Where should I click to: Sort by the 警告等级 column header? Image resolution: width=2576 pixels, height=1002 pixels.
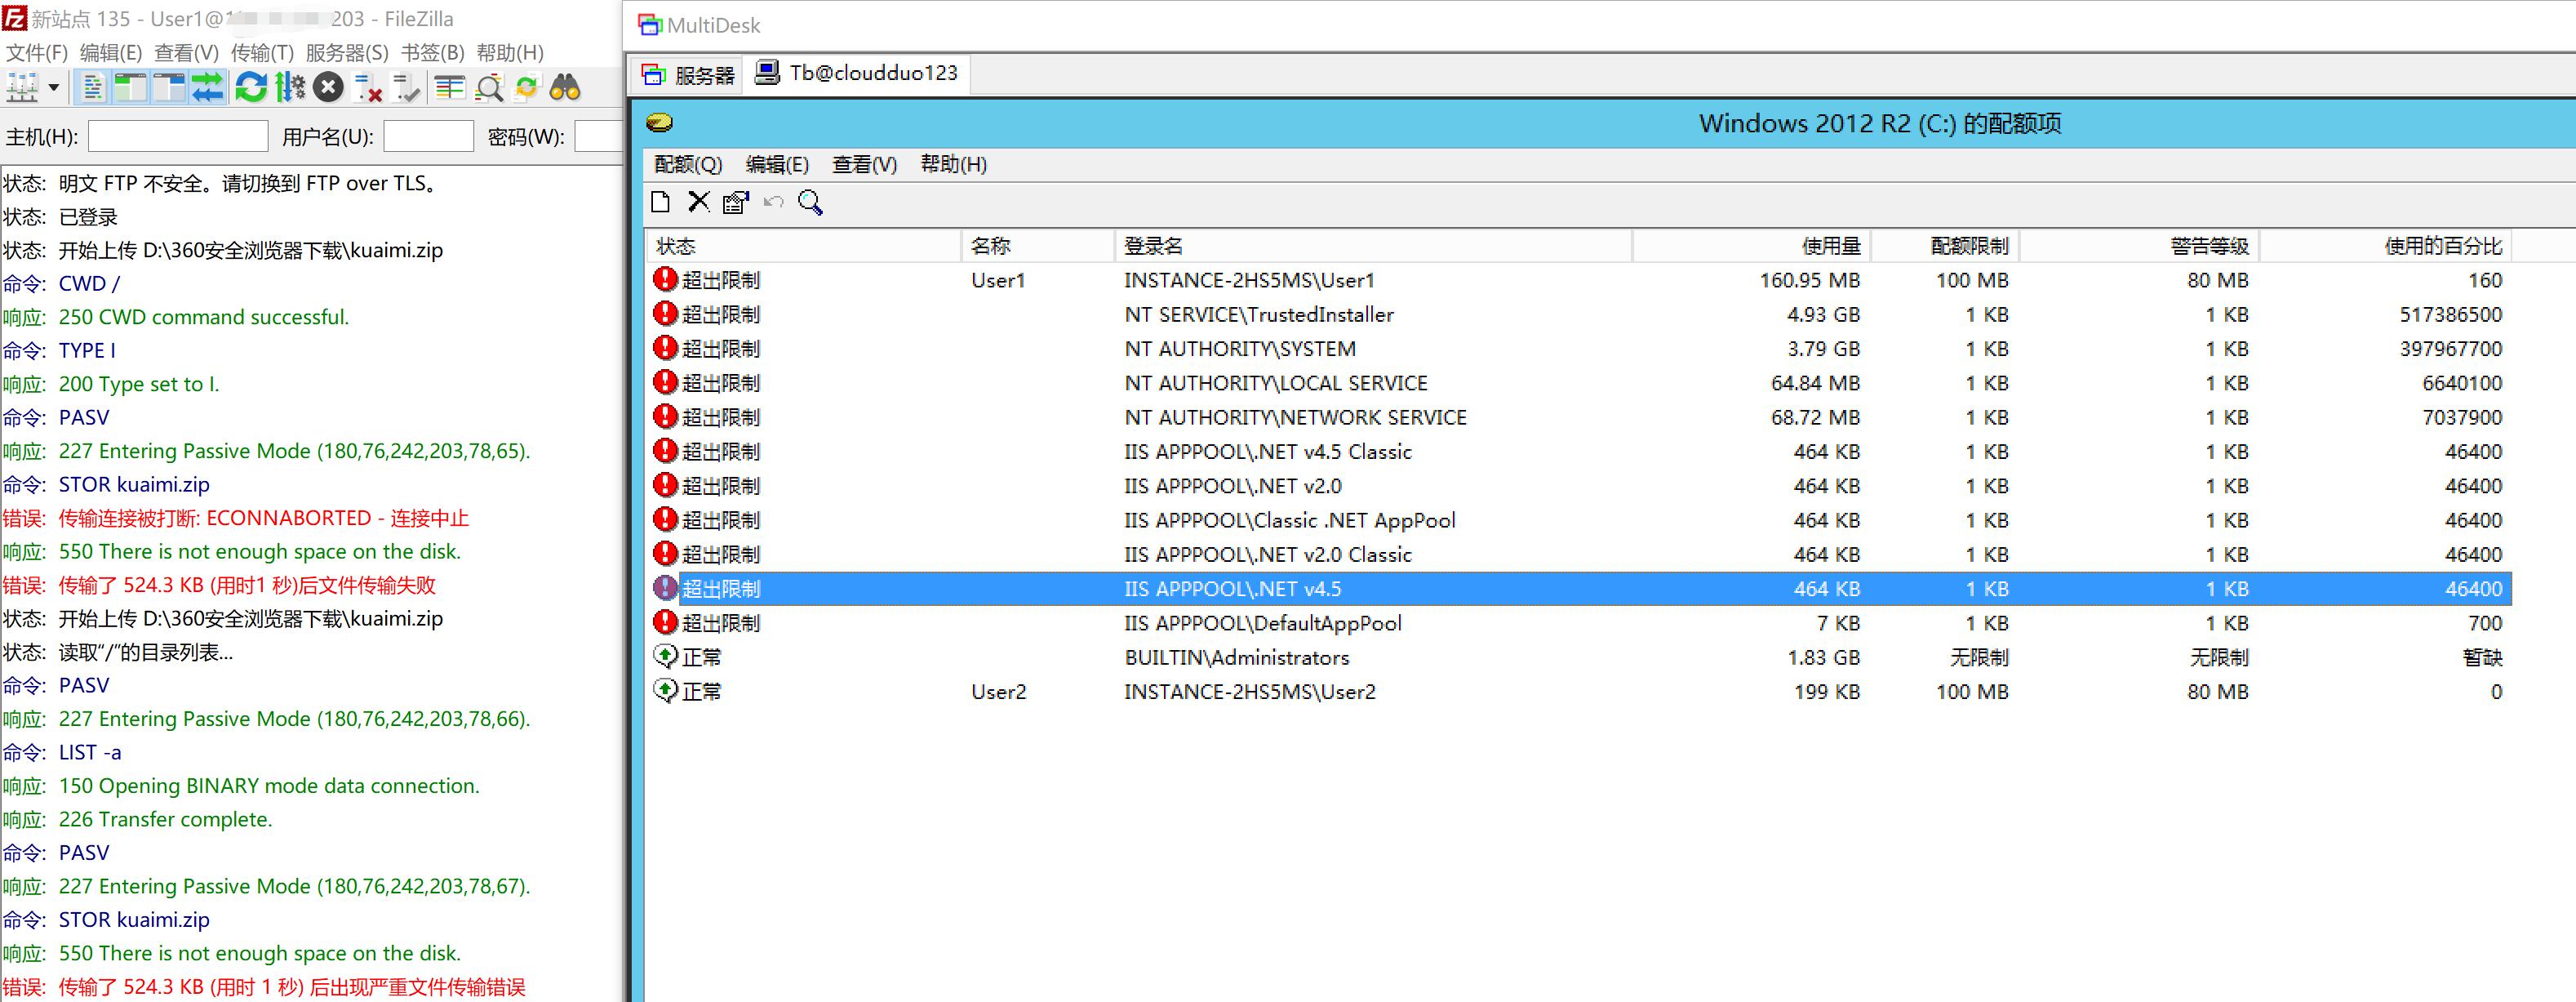[2140, 246]
